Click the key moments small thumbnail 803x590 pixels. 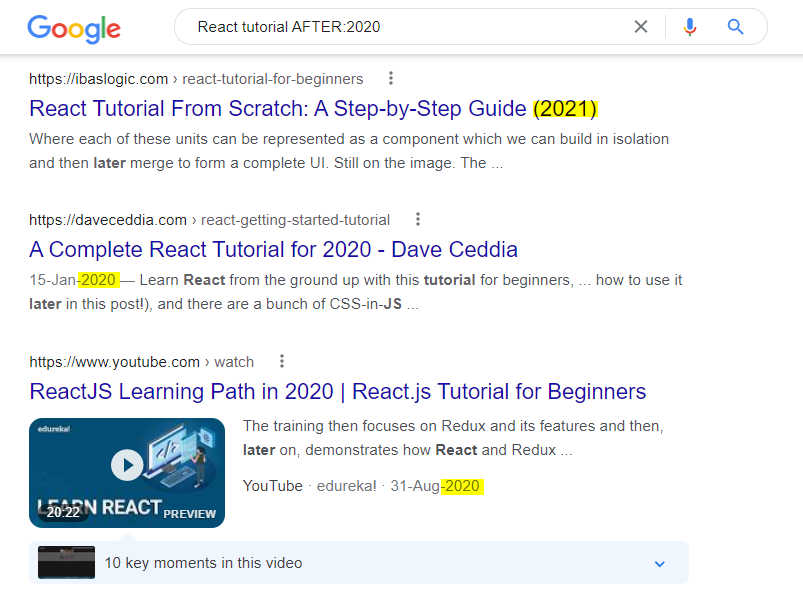tap(66, 562)
